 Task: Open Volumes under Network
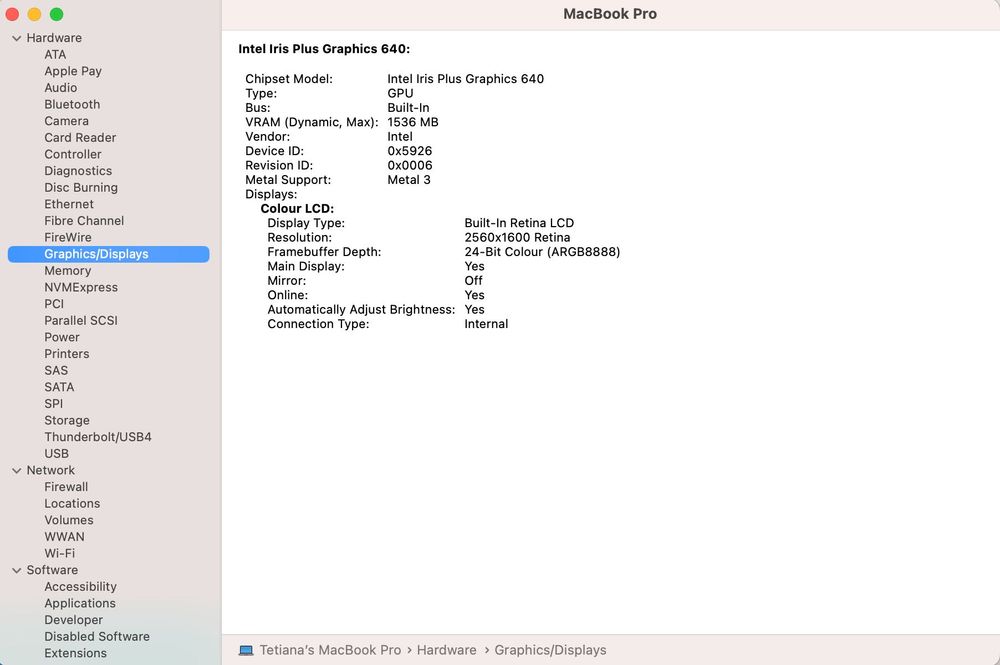(x=69, y=520)
